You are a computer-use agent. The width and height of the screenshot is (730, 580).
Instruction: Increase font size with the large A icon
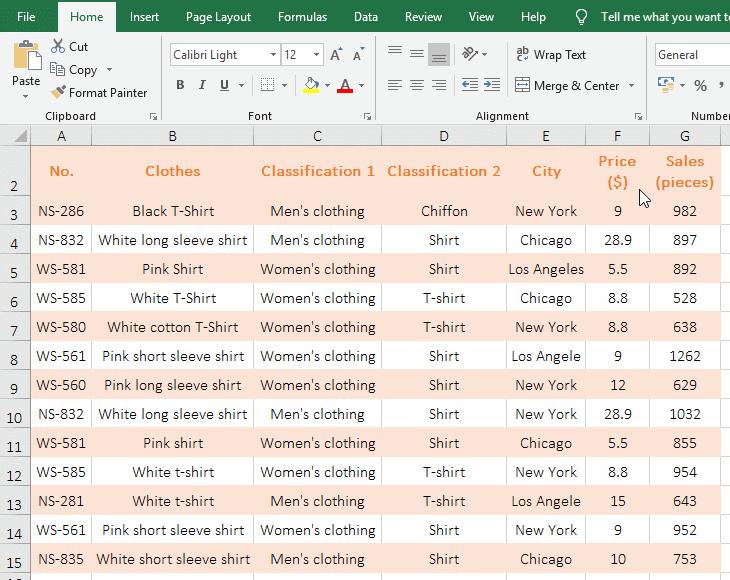[x=336, y=55]
